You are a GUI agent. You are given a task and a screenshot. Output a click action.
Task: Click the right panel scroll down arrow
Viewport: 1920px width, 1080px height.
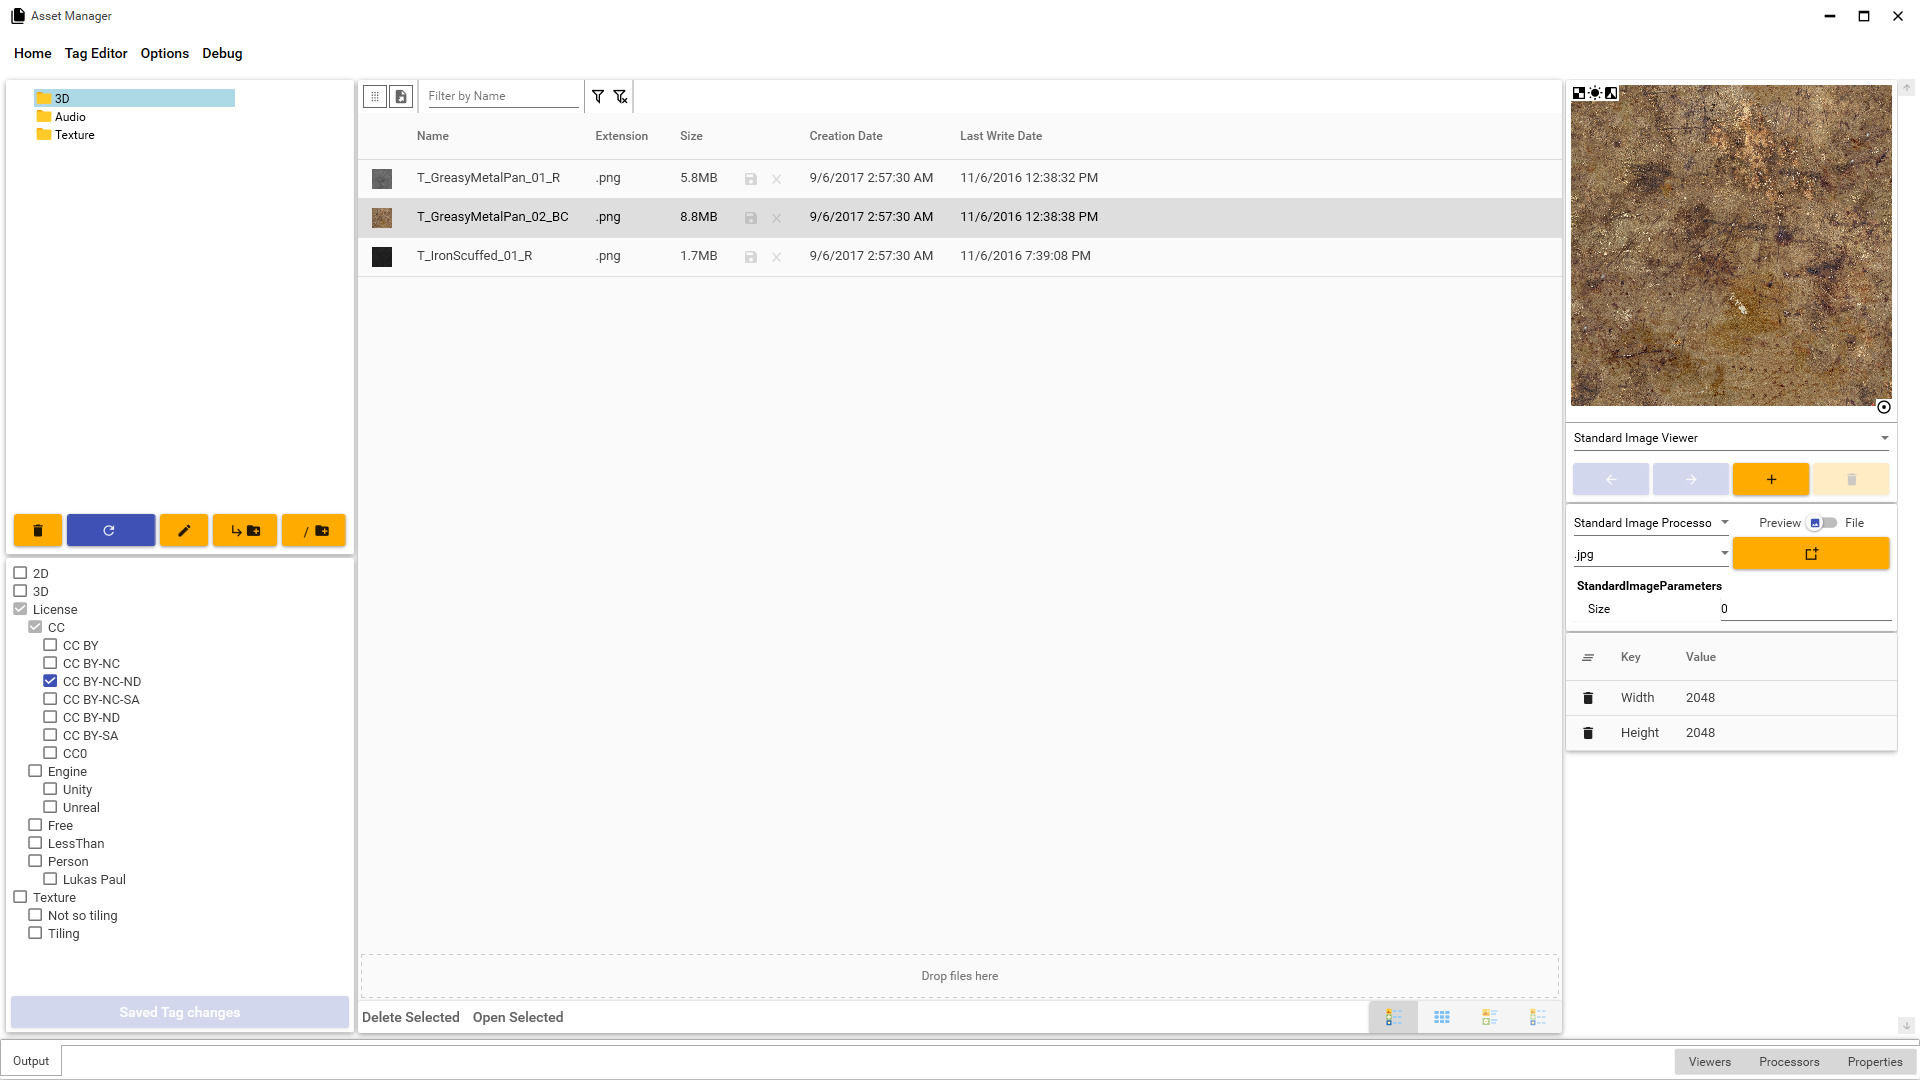[x=1907, y=1026]
